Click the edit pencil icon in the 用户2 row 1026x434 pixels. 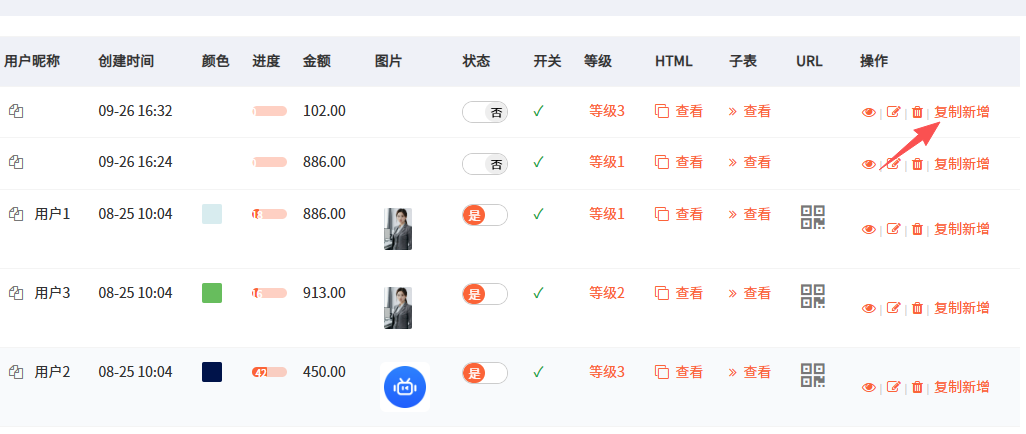[x=894, y=387]
